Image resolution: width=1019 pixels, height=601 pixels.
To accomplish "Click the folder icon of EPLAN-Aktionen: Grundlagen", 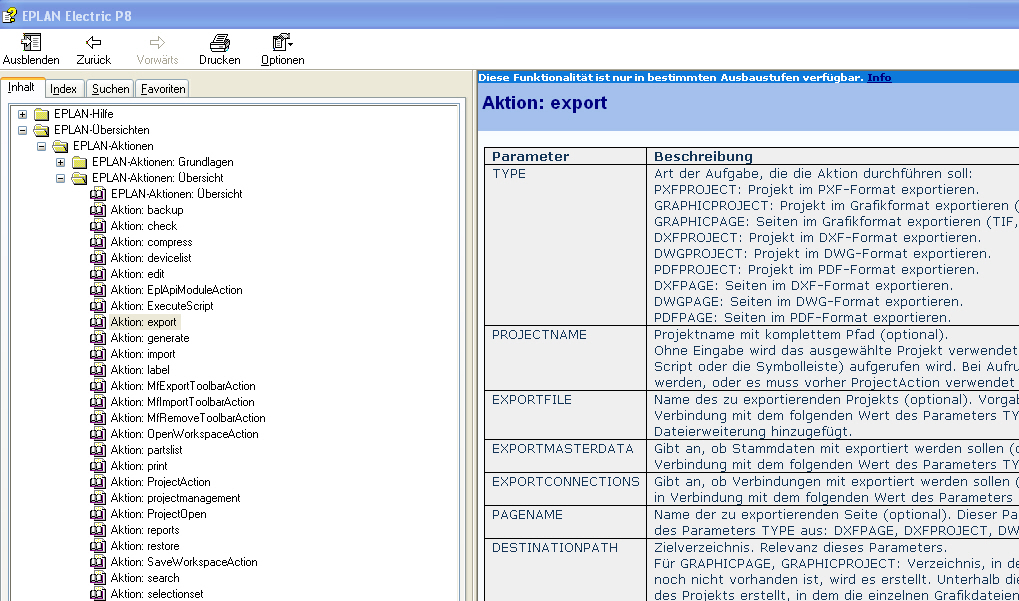I will coord(79,162).
